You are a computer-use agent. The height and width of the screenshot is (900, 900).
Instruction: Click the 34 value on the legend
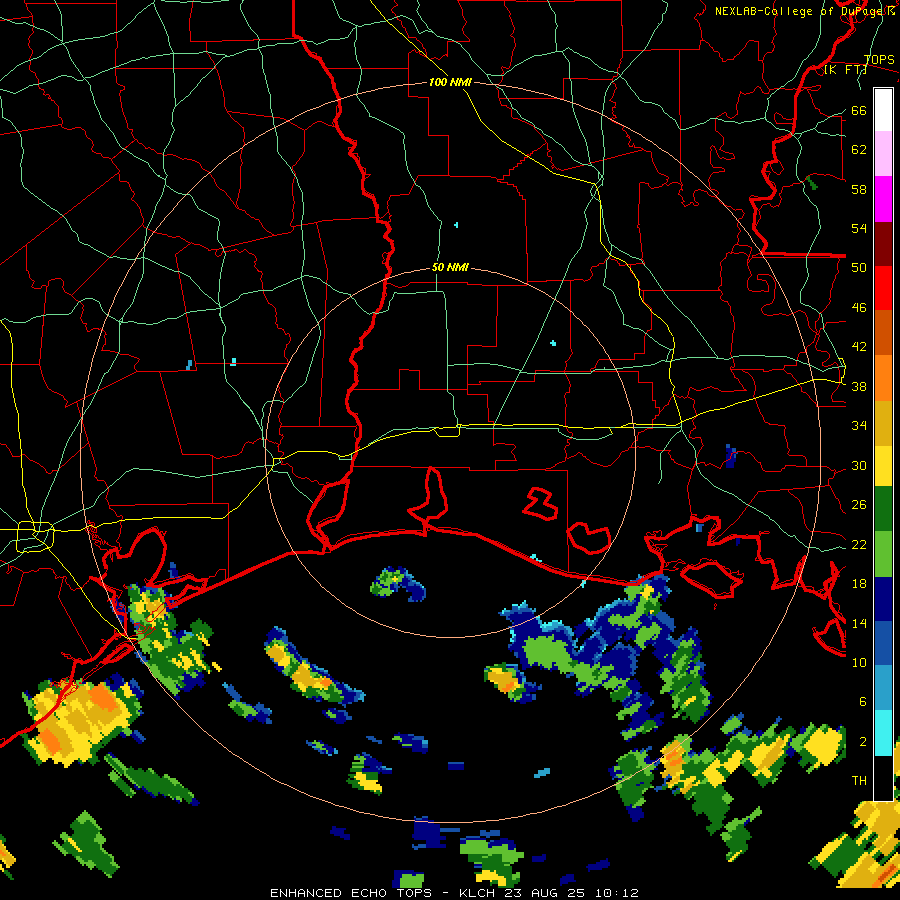859,426
